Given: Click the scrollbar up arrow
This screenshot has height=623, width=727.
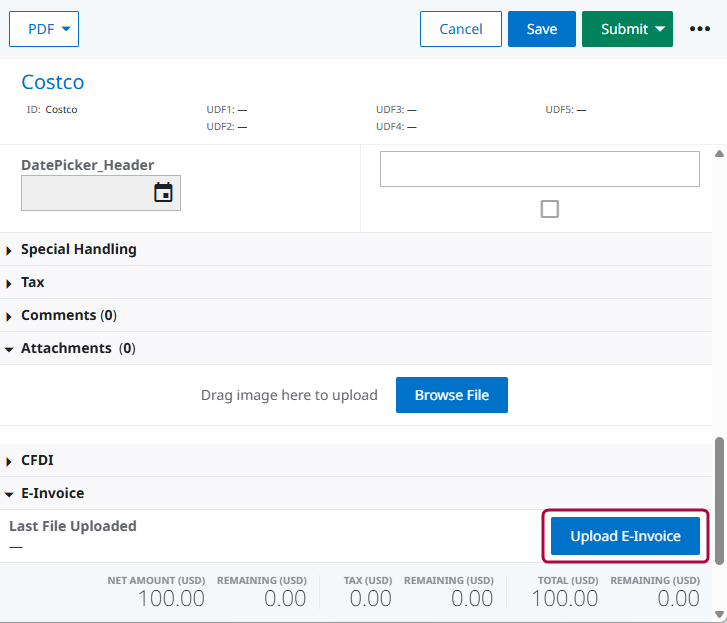Looking at the screenshot, I should (718, 154).
